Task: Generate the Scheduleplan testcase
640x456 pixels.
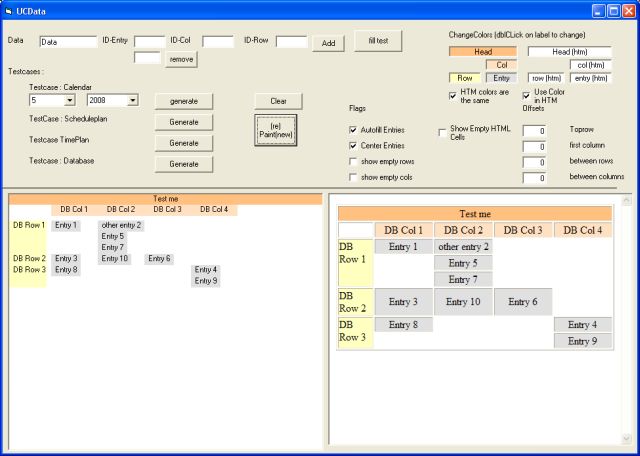Action: coord(183,122)
